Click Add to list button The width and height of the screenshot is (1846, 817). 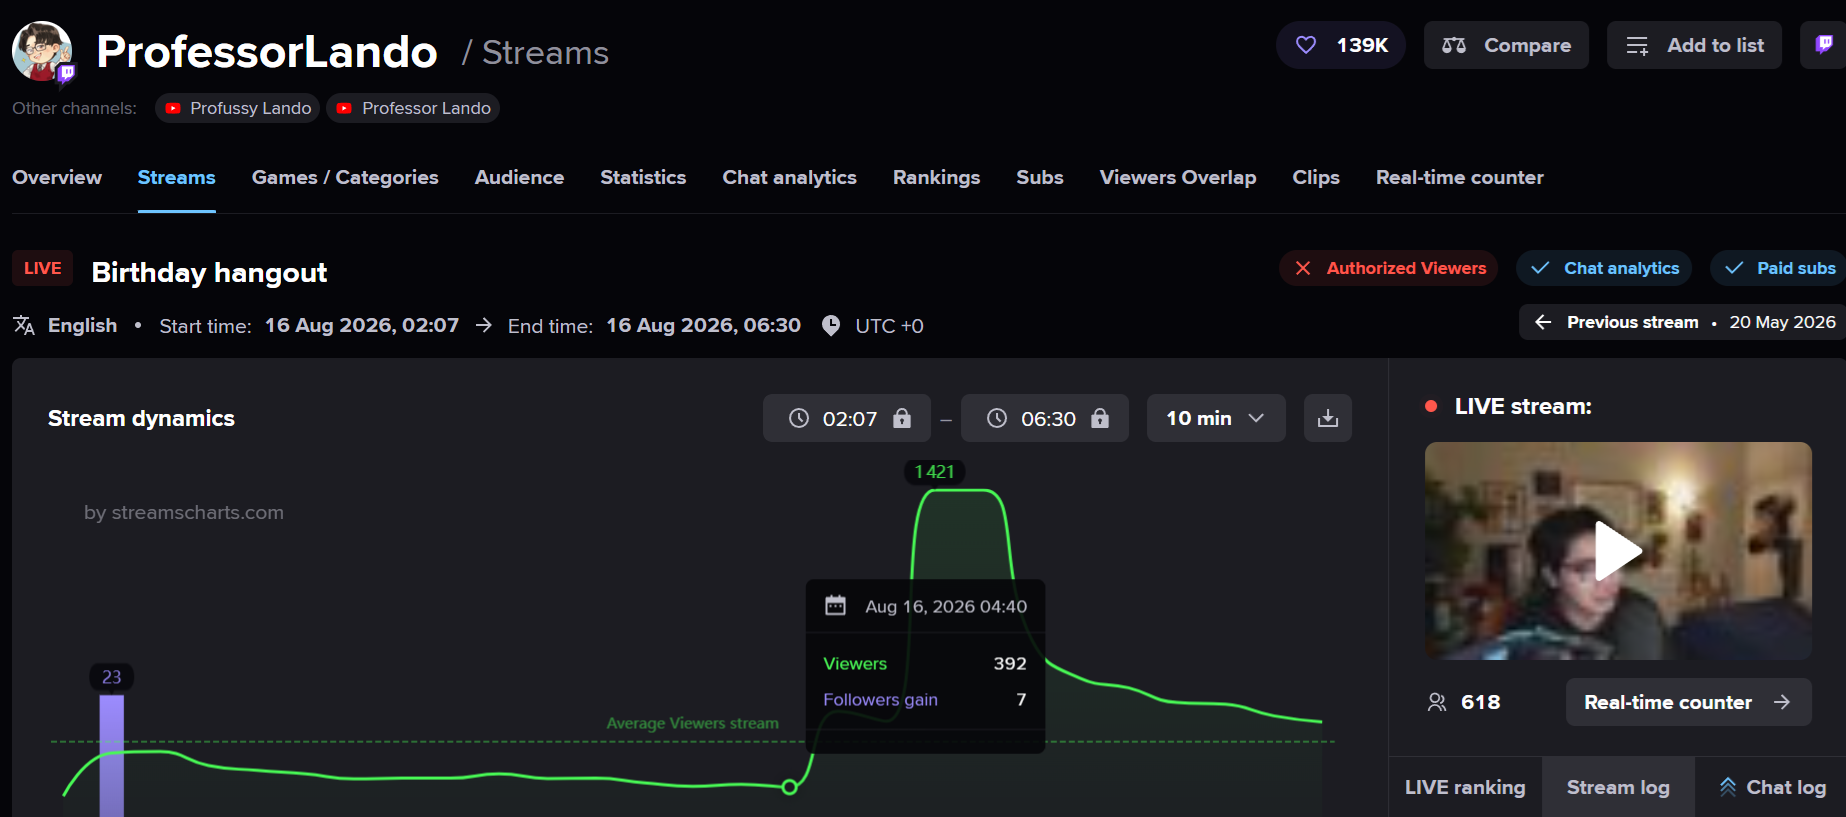[x=1694, y=45]
